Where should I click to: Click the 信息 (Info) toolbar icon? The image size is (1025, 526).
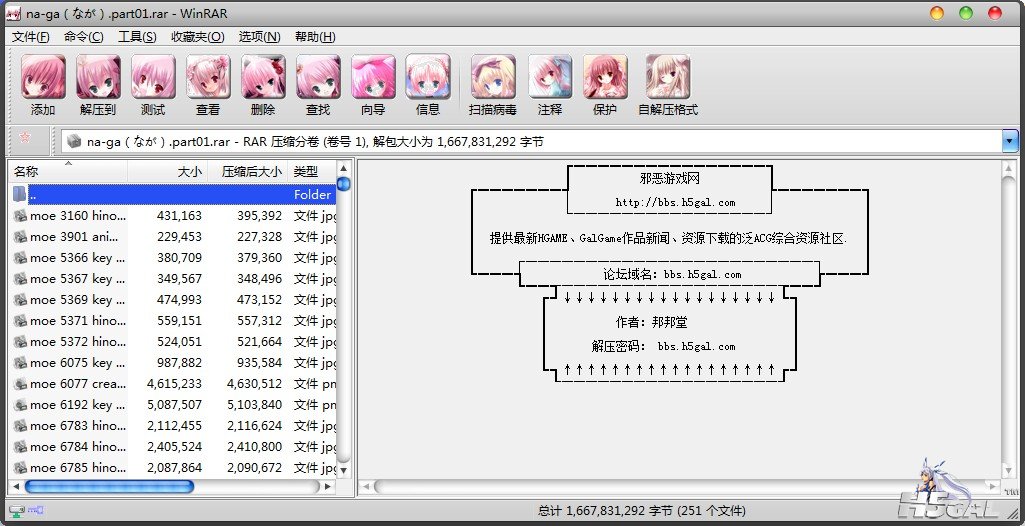click(x=428, y=77)
